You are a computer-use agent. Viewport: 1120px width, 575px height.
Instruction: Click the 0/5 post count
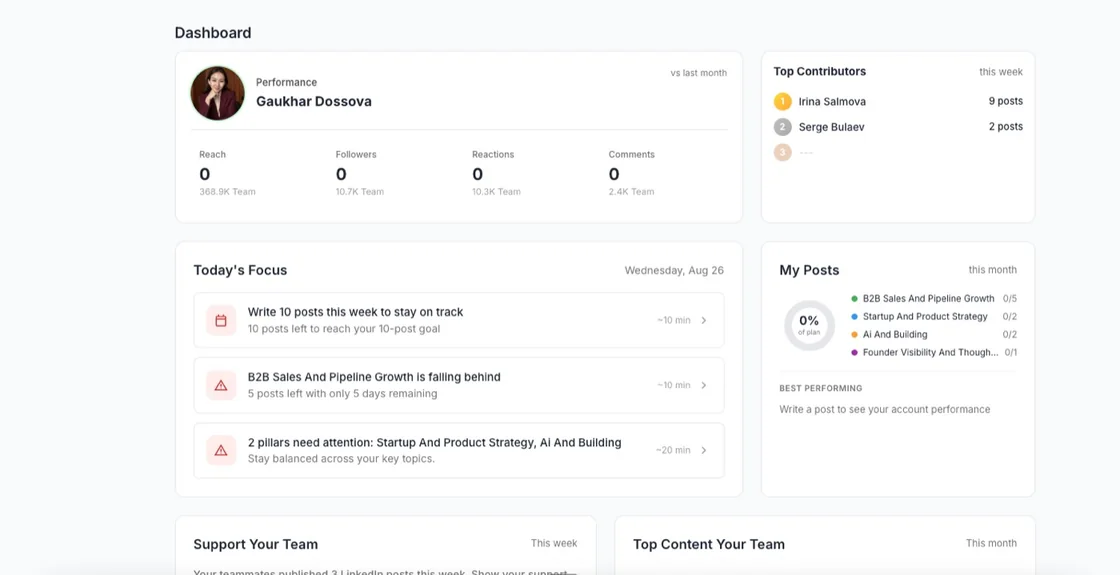point(1009,299)
